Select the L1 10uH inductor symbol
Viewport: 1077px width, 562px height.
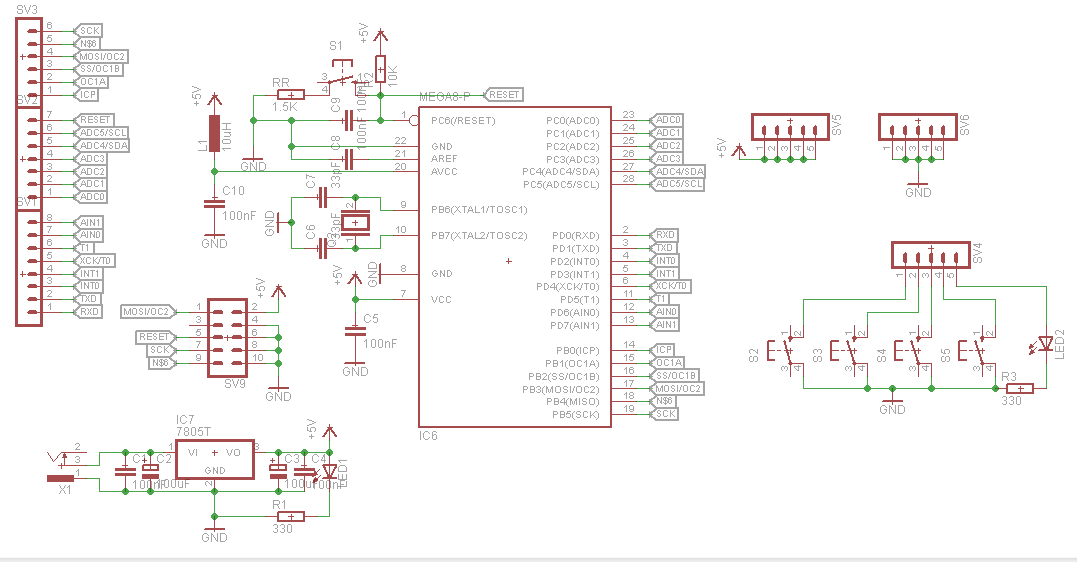(x=214, y=133)
